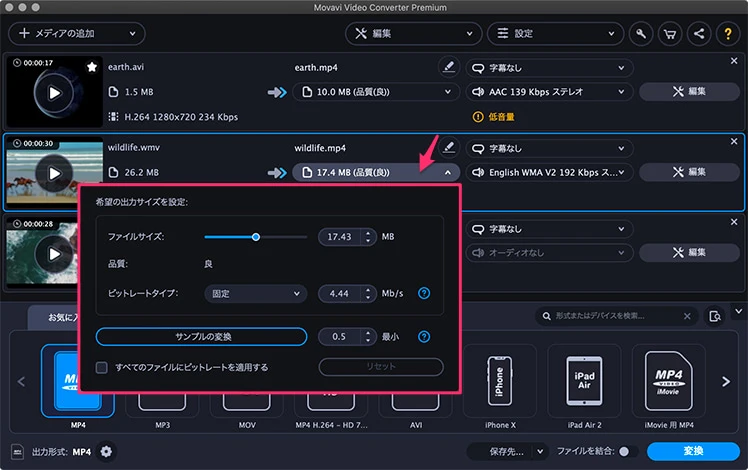This screenshot has width=748, height=470.
Task: Adjust the file size slider handle
Action: pyautogui.click(x=256, y=237)
